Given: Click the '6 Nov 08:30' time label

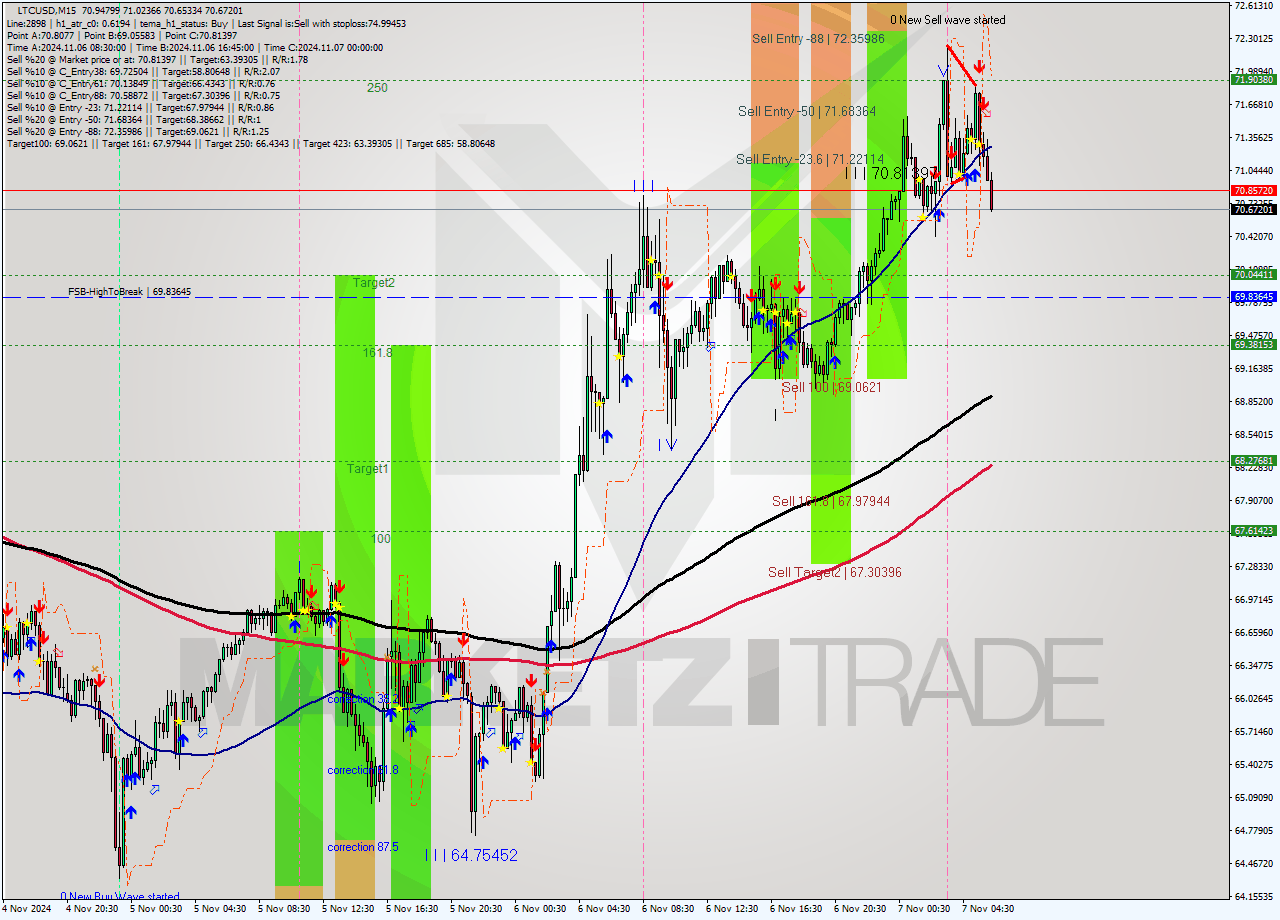Looking at the screenshot, I should click(668, 909).
